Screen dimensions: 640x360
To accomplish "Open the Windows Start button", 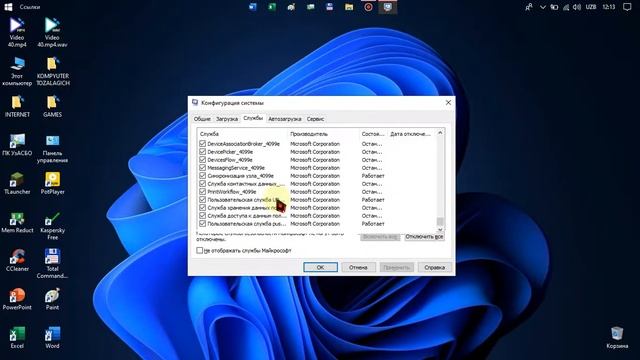I will (8, 7).
